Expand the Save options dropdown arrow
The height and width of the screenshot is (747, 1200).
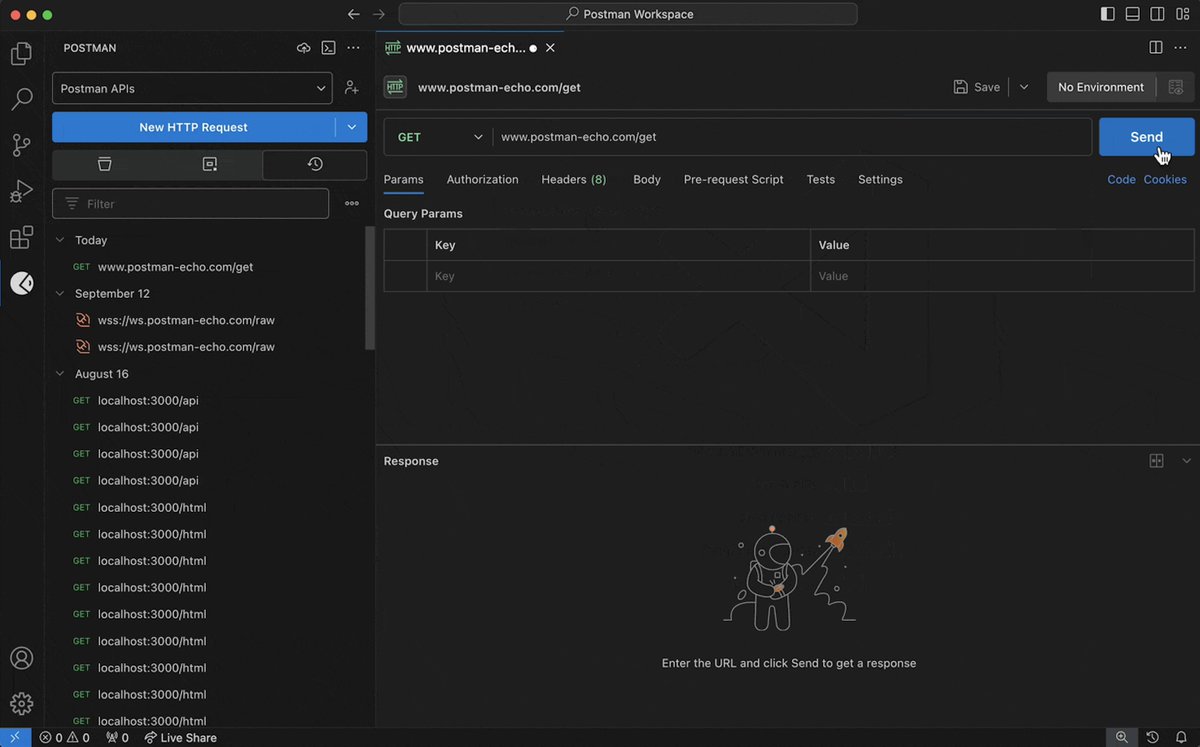[1023, 87]
